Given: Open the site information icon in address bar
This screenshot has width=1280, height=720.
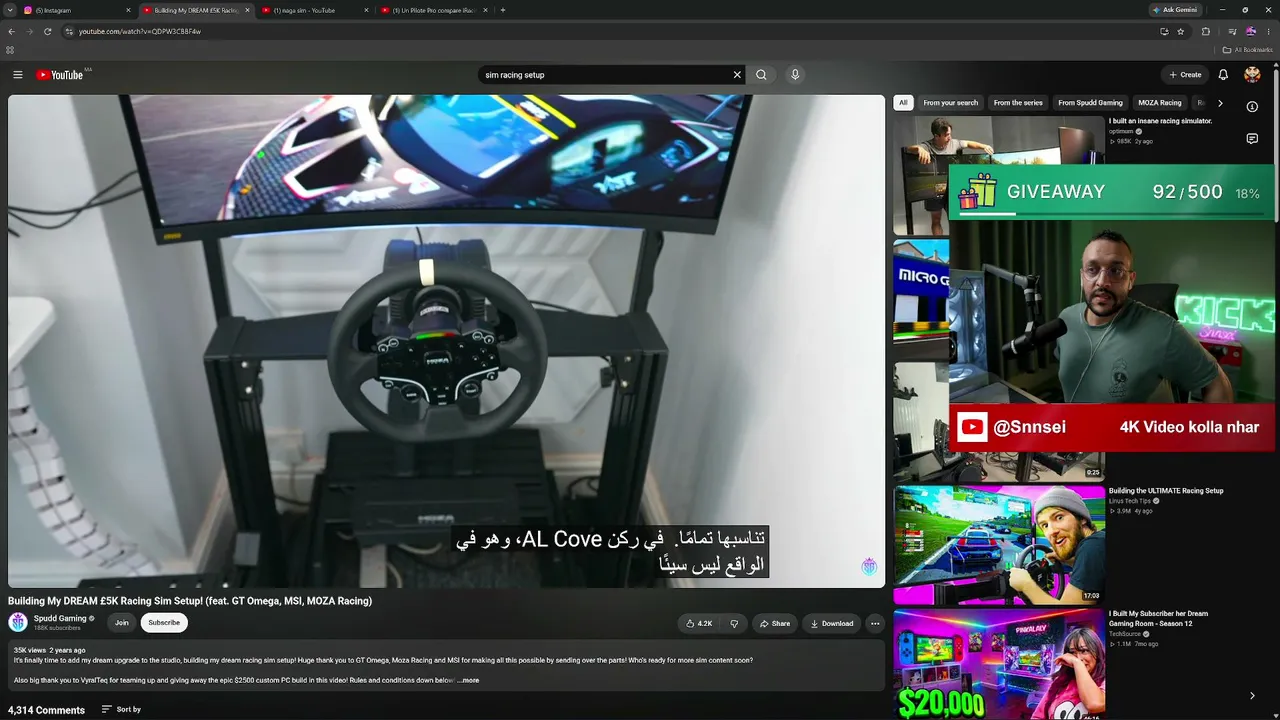Looking at the screenshot, I should click(x=69, y=31).
